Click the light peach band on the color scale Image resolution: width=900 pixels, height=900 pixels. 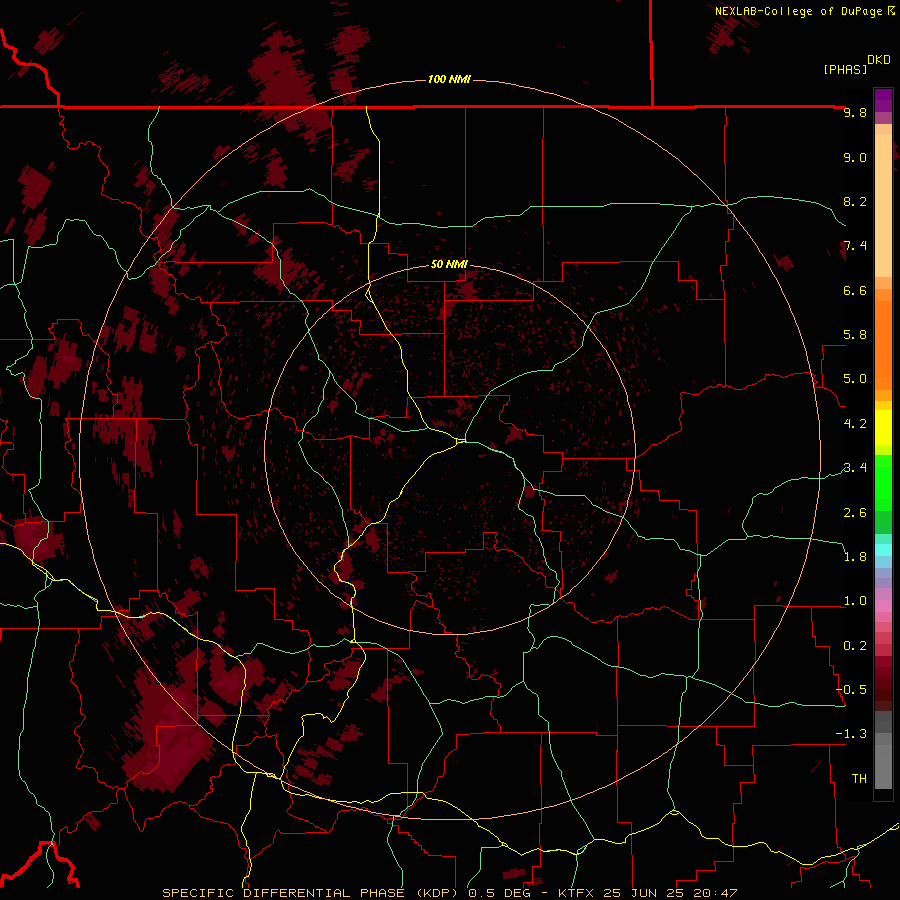tap(883, 205)
